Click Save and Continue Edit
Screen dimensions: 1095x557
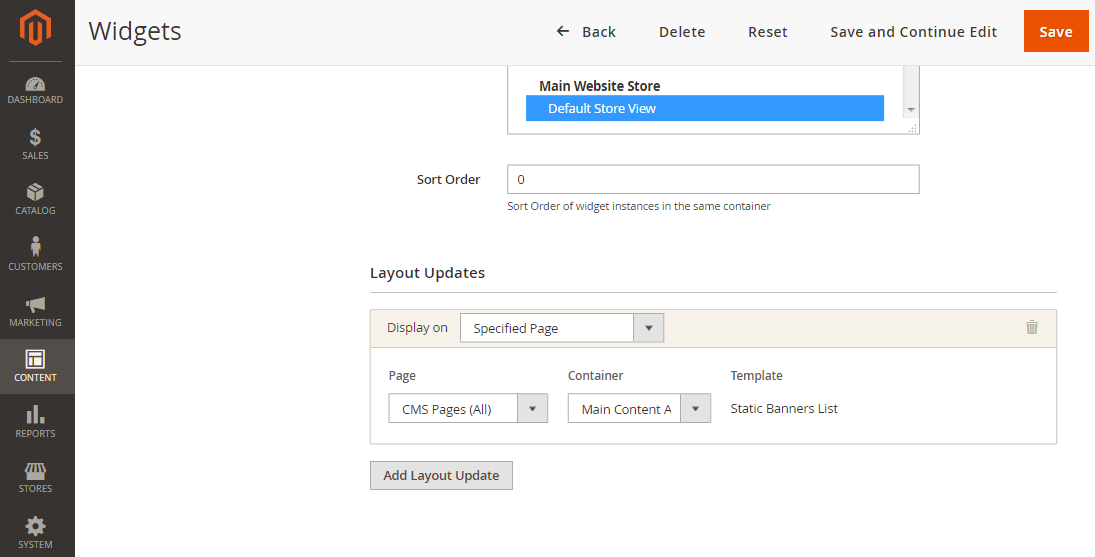[913, 32]
